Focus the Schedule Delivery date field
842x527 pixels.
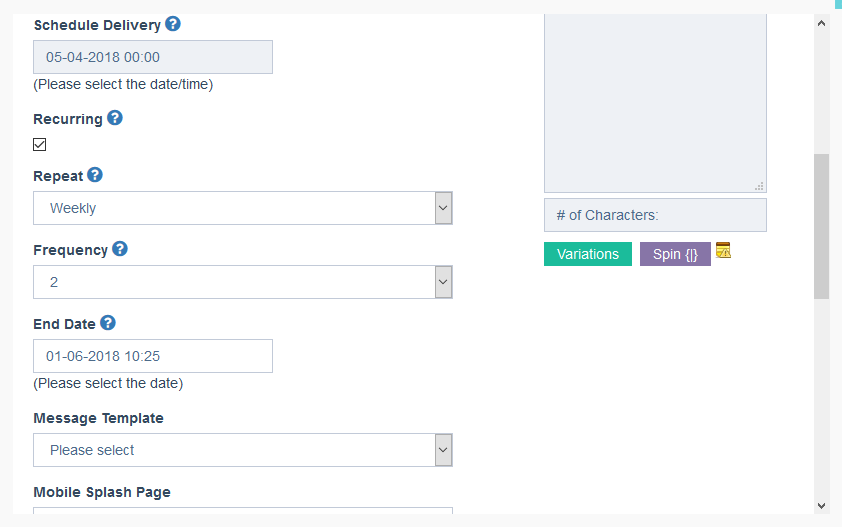(x=153, y=57)
